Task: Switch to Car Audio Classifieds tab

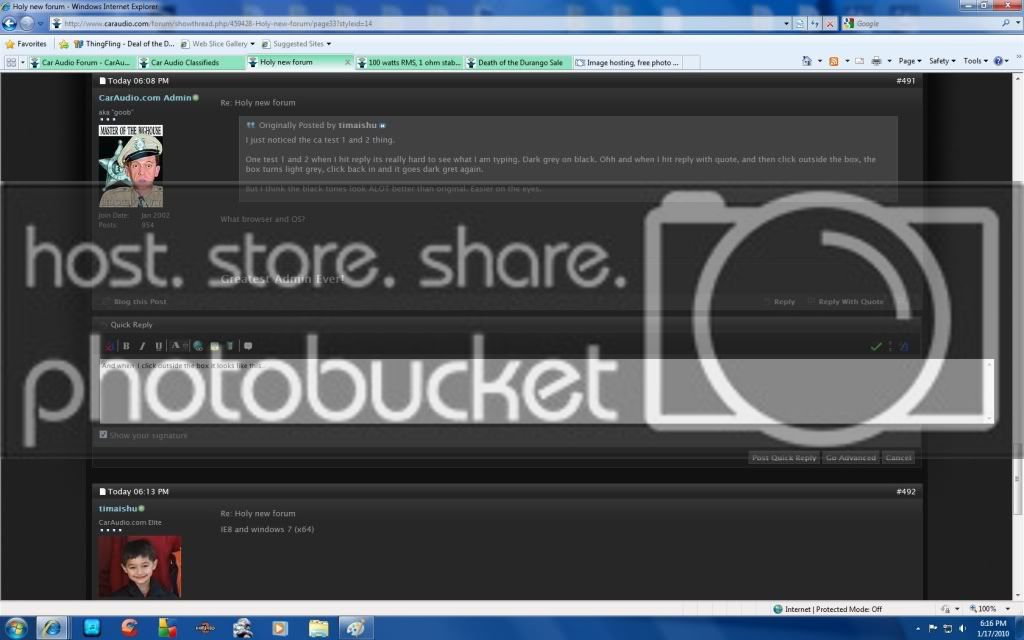Action: [189, 63]
